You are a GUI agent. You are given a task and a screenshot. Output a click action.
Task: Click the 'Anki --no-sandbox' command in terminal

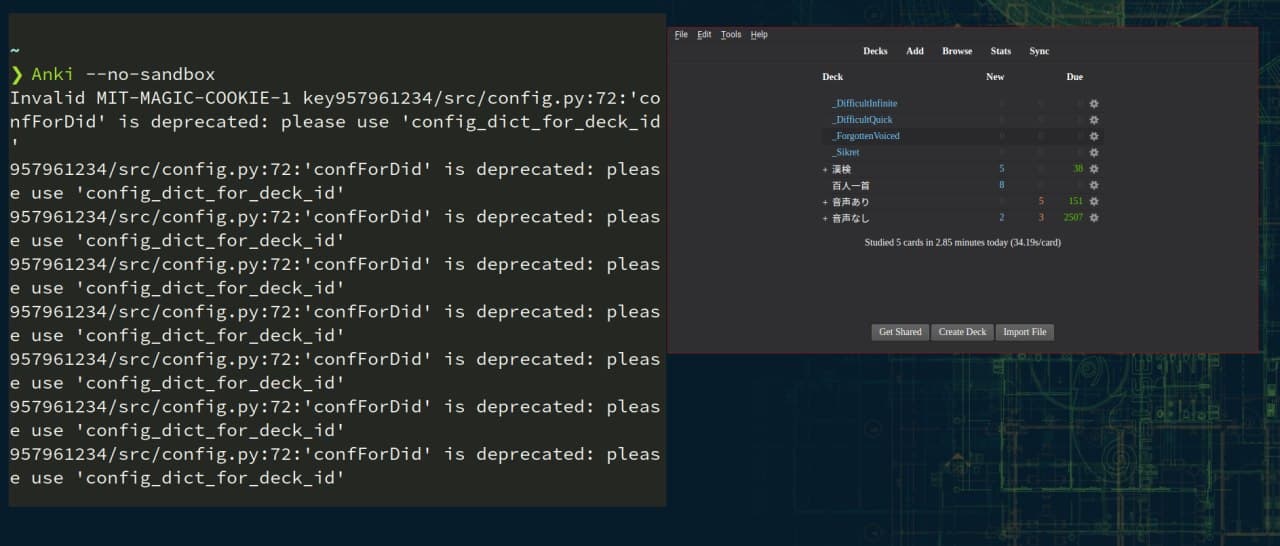coord(123,74)
